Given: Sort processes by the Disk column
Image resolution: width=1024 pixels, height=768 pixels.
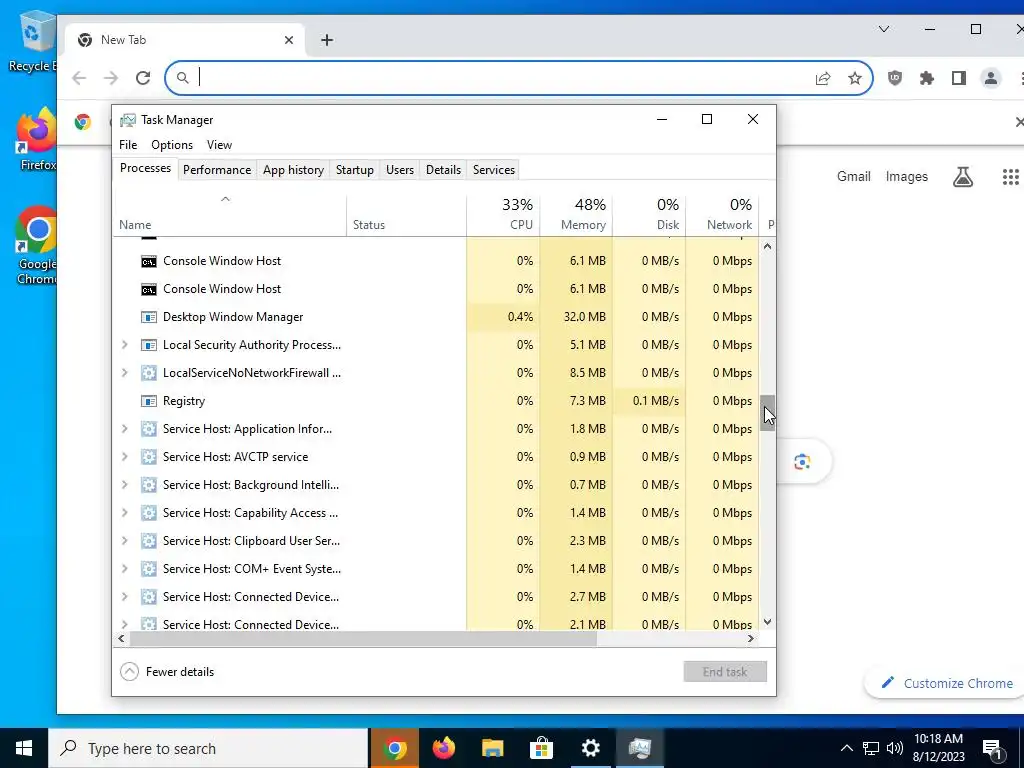Looking at the screenshot, I should 650,215.
